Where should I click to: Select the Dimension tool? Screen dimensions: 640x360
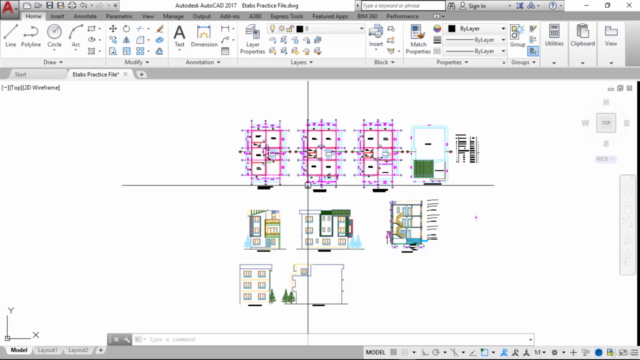click(x=204, y=36)
